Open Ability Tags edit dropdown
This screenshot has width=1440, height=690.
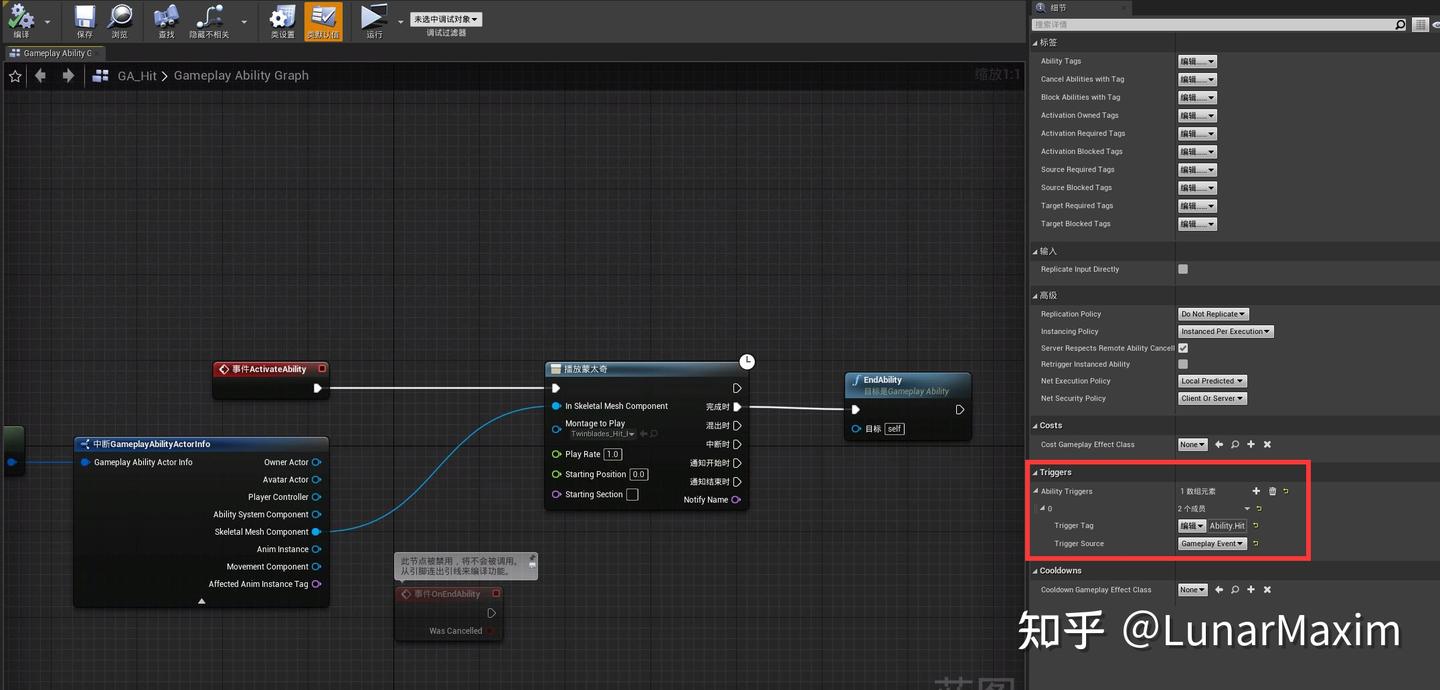[1197, 61]
